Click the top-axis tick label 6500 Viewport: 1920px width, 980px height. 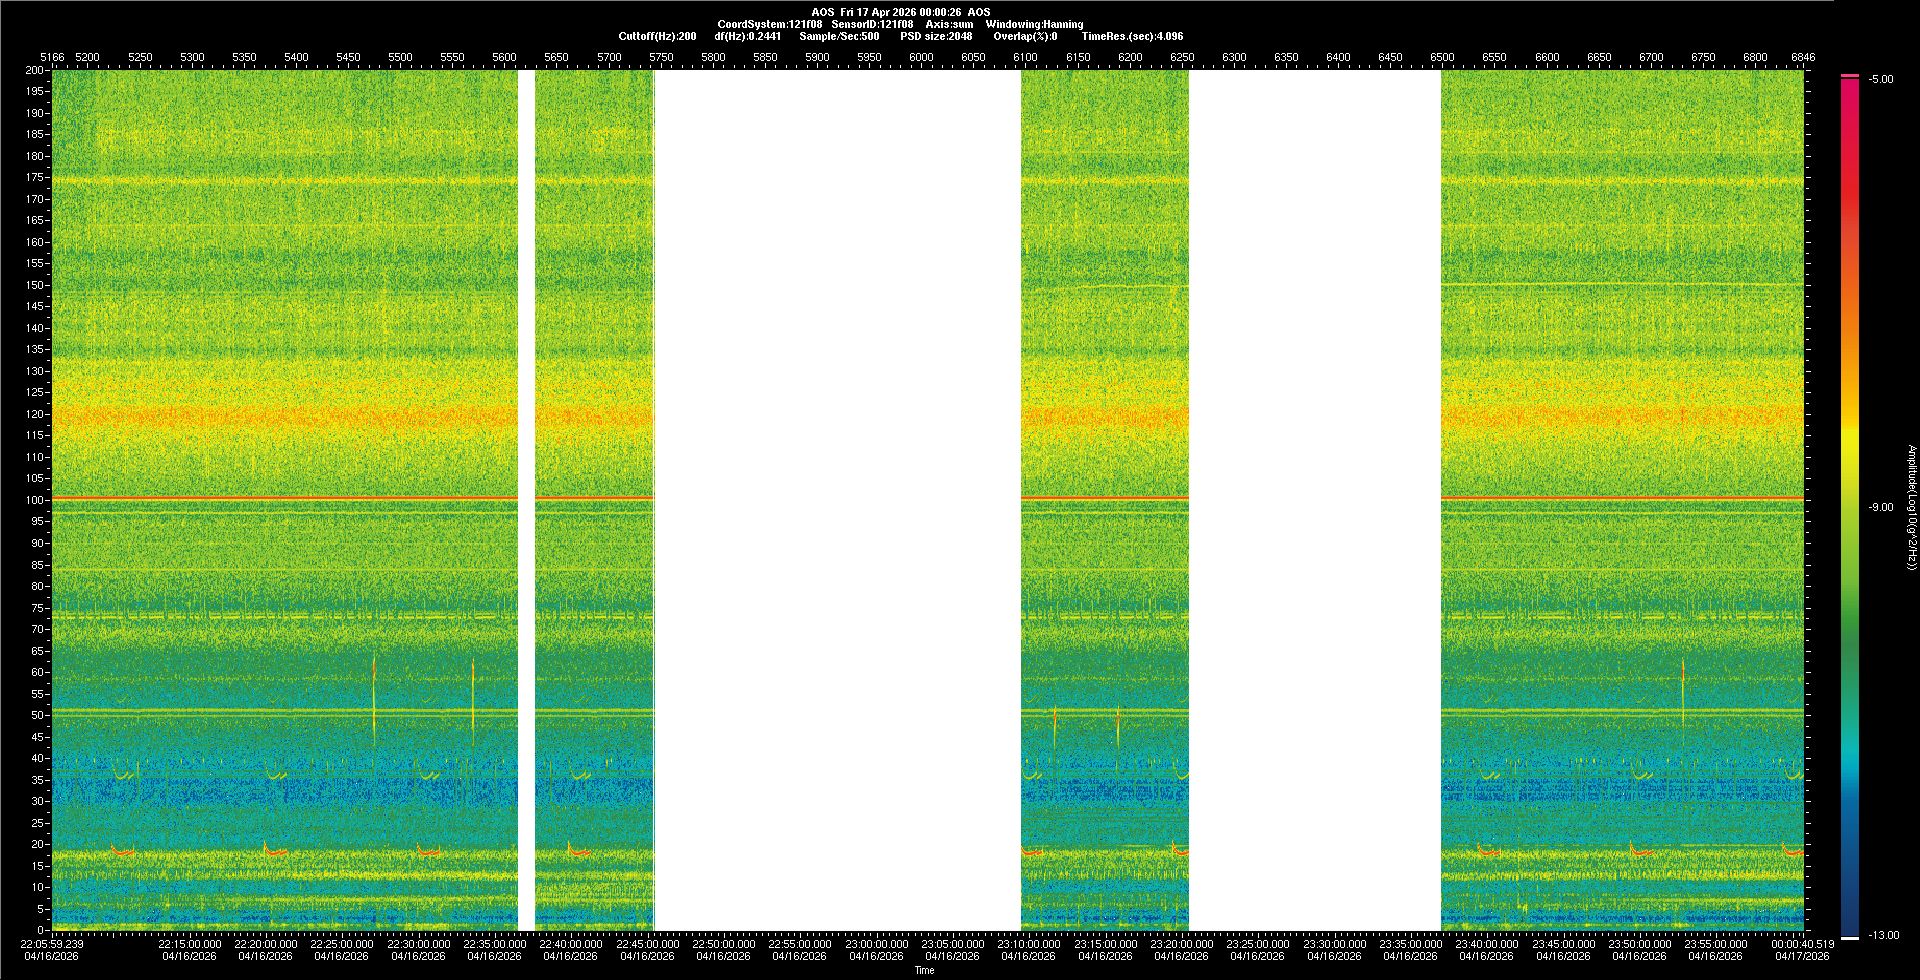point(1442,57)
